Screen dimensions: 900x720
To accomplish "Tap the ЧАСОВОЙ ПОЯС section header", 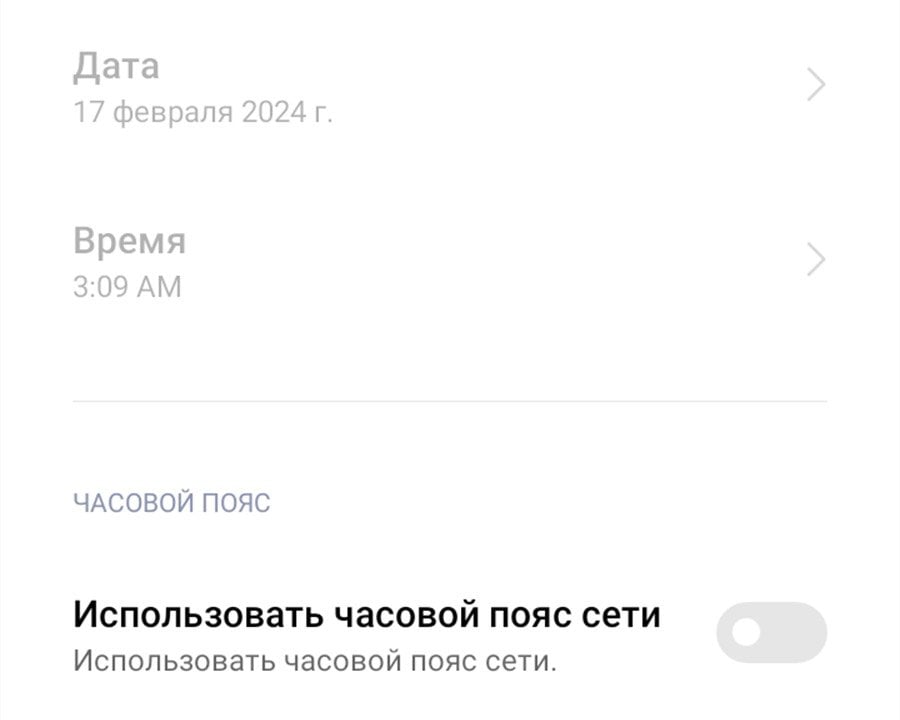I will coord(172,503).
